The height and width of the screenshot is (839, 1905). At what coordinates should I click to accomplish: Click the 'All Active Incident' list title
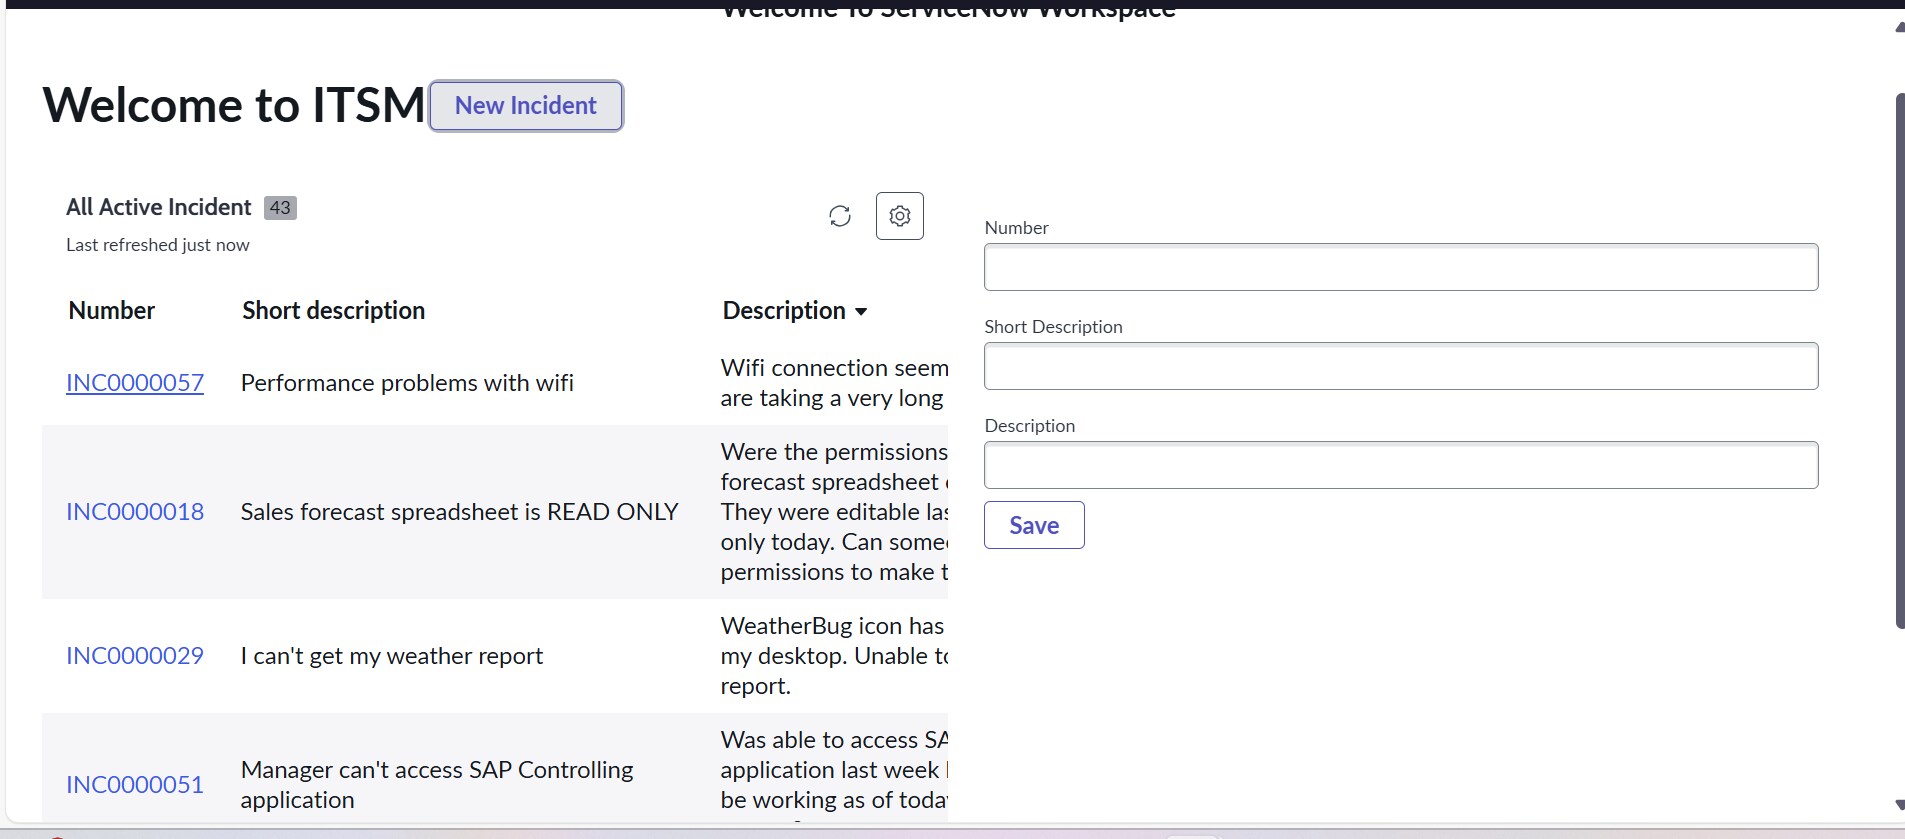(x=159, y=207)
